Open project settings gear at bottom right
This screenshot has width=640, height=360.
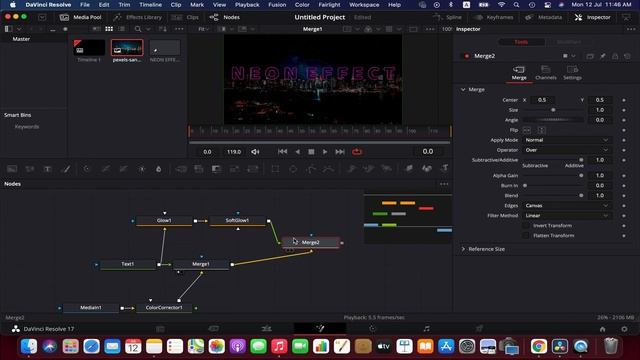click(x=624, y=329)
